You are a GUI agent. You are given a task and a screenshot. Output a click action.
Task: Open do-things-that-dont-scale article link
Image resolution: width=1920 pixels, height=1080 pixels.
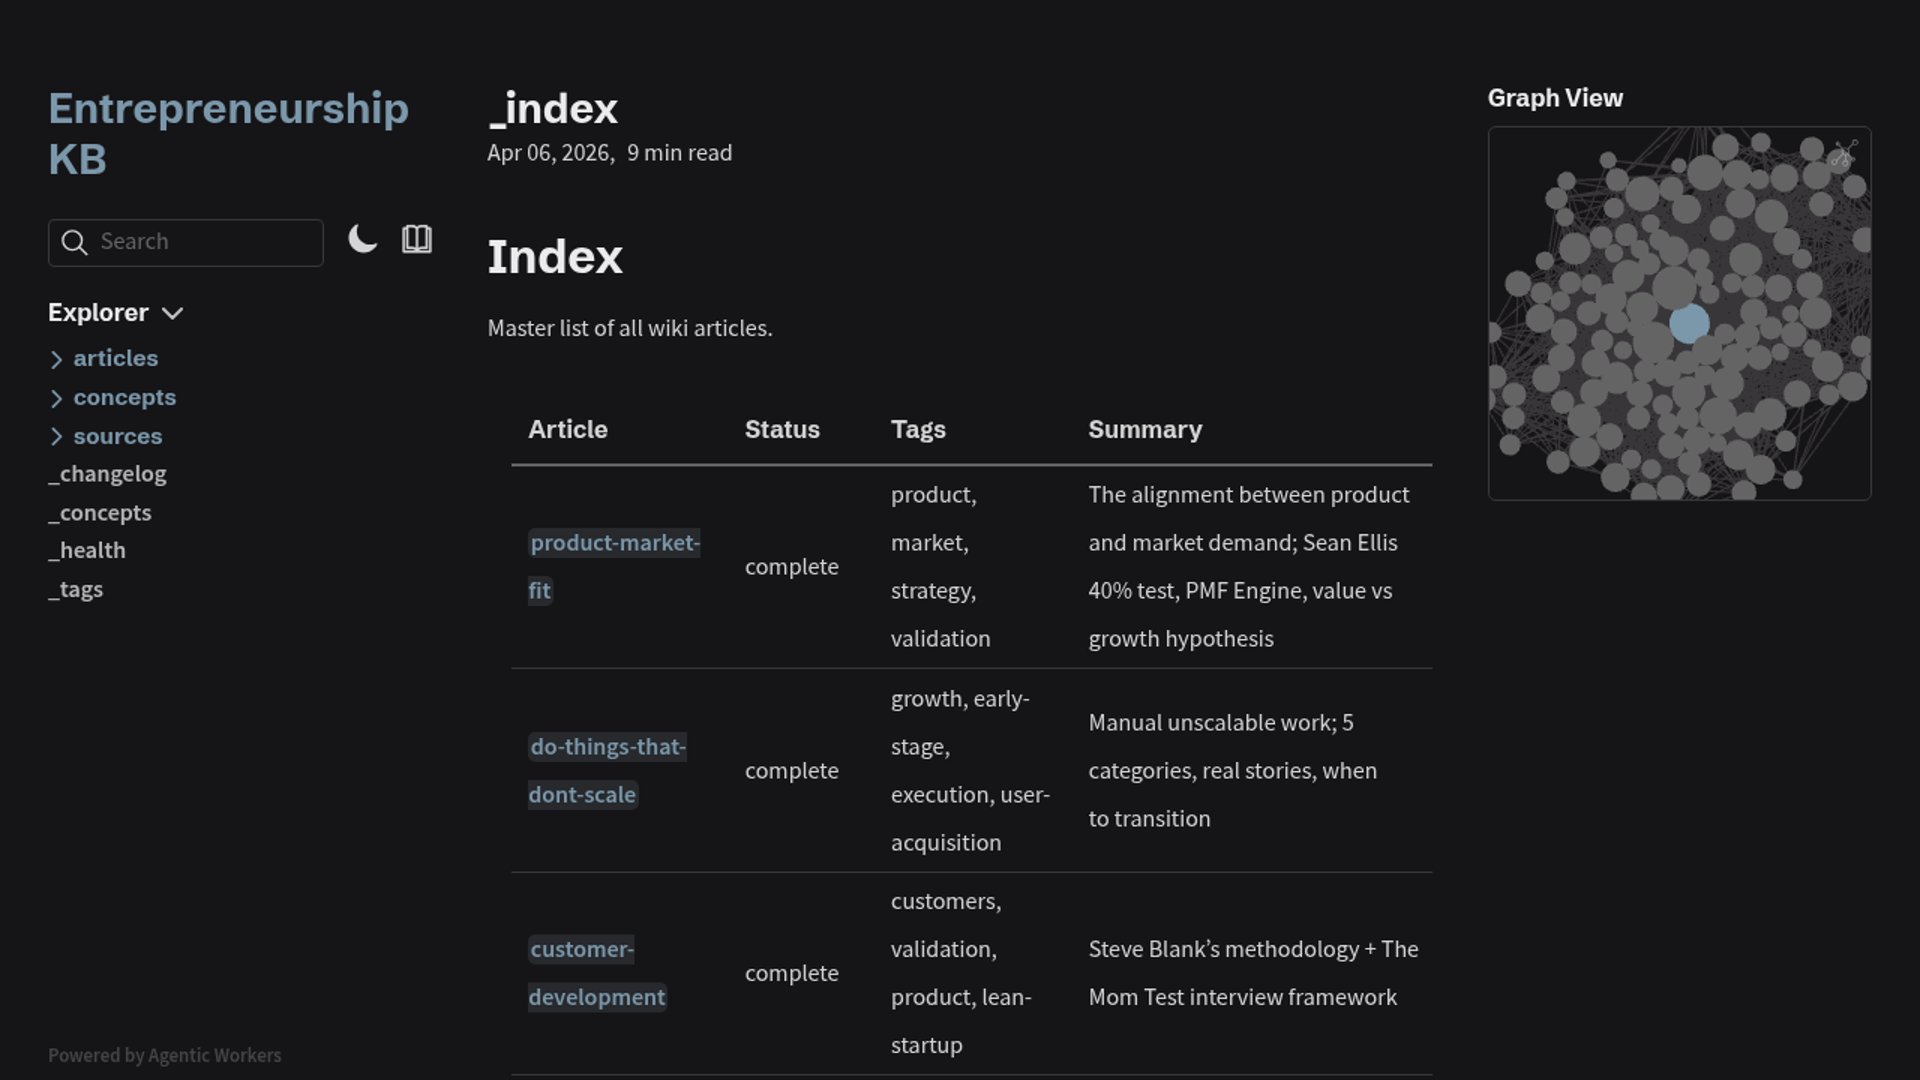(x=607, y=747)
